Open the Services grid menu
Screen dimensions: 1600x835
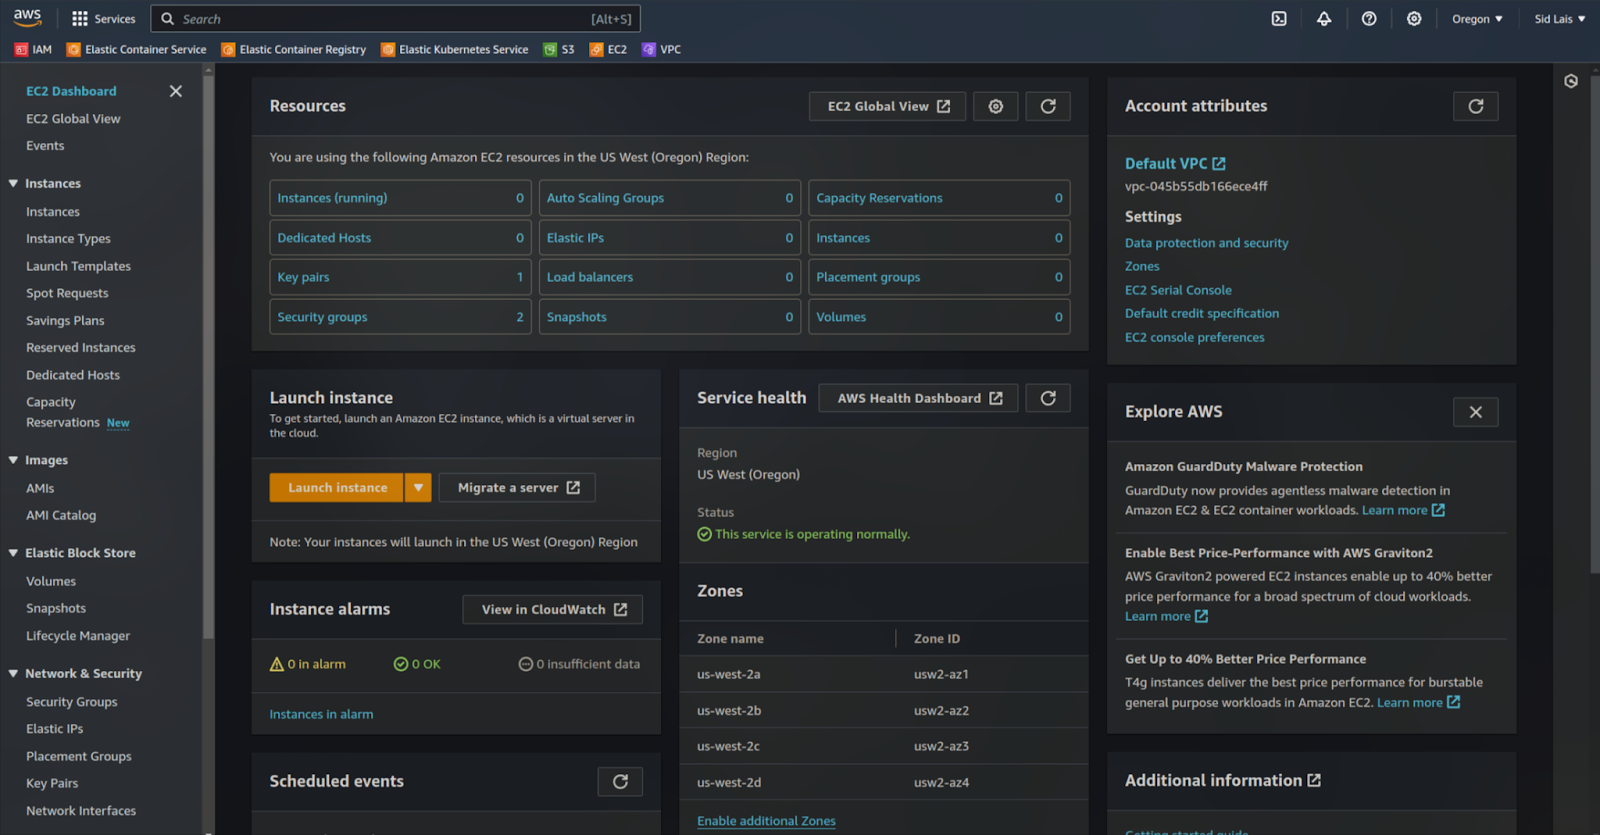click(103, 19)
